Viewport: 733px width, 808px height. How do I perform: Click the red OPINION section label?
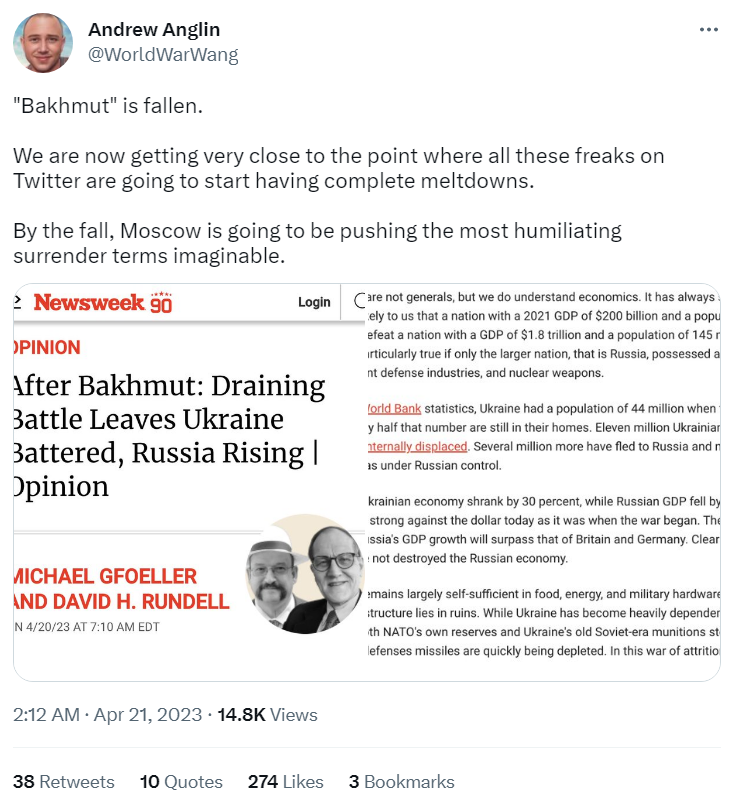(x=47, y=348)
